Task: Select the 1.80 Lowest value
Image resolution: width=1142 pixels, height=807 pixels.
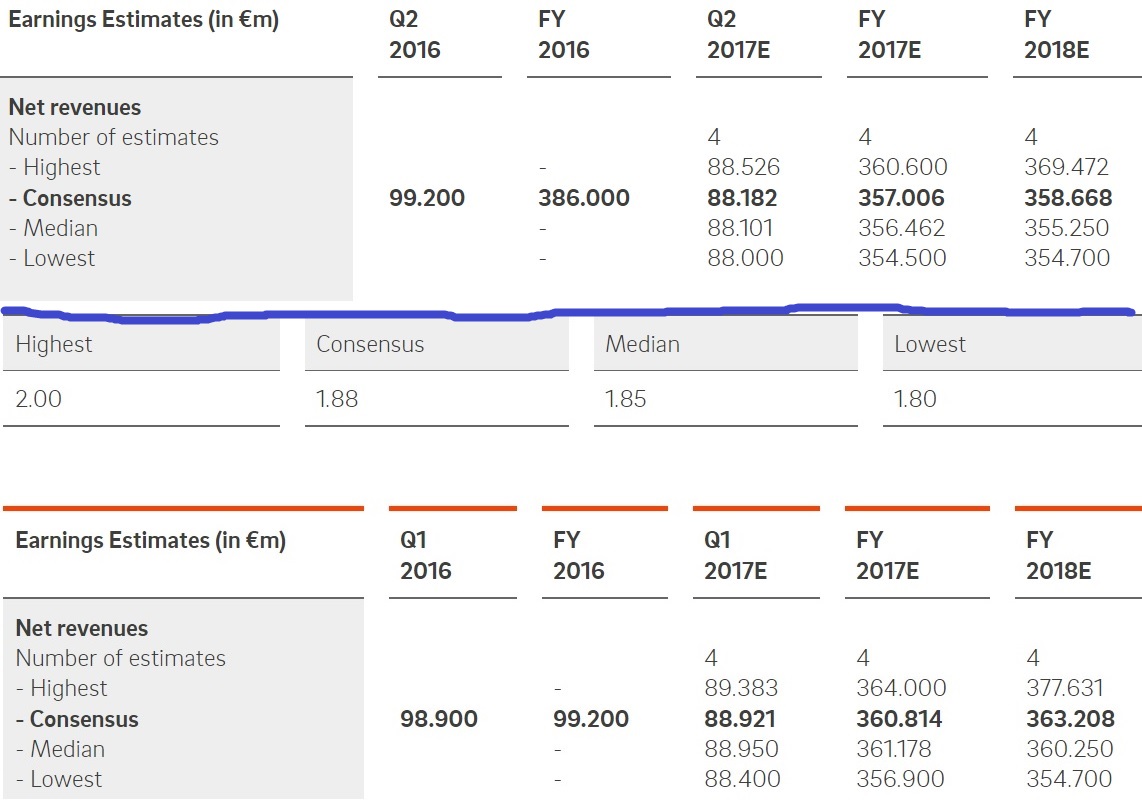Action: click(x=915, y=399)
